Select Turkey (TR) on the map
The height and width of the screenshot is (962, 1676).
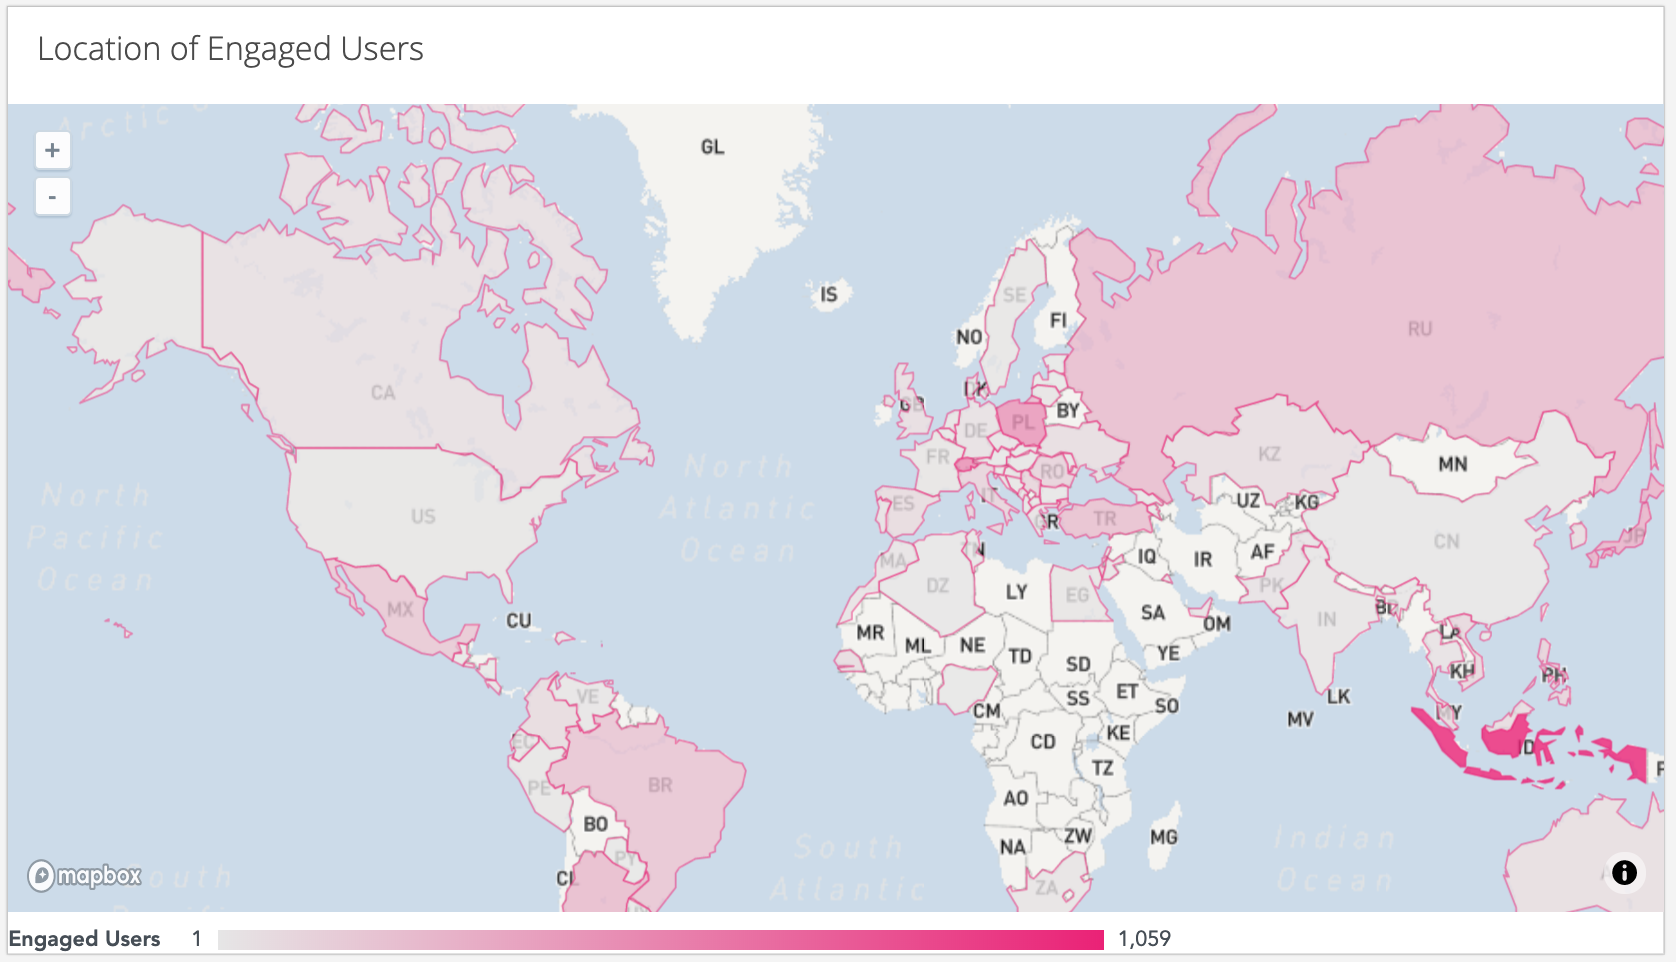coord(1104,518)
